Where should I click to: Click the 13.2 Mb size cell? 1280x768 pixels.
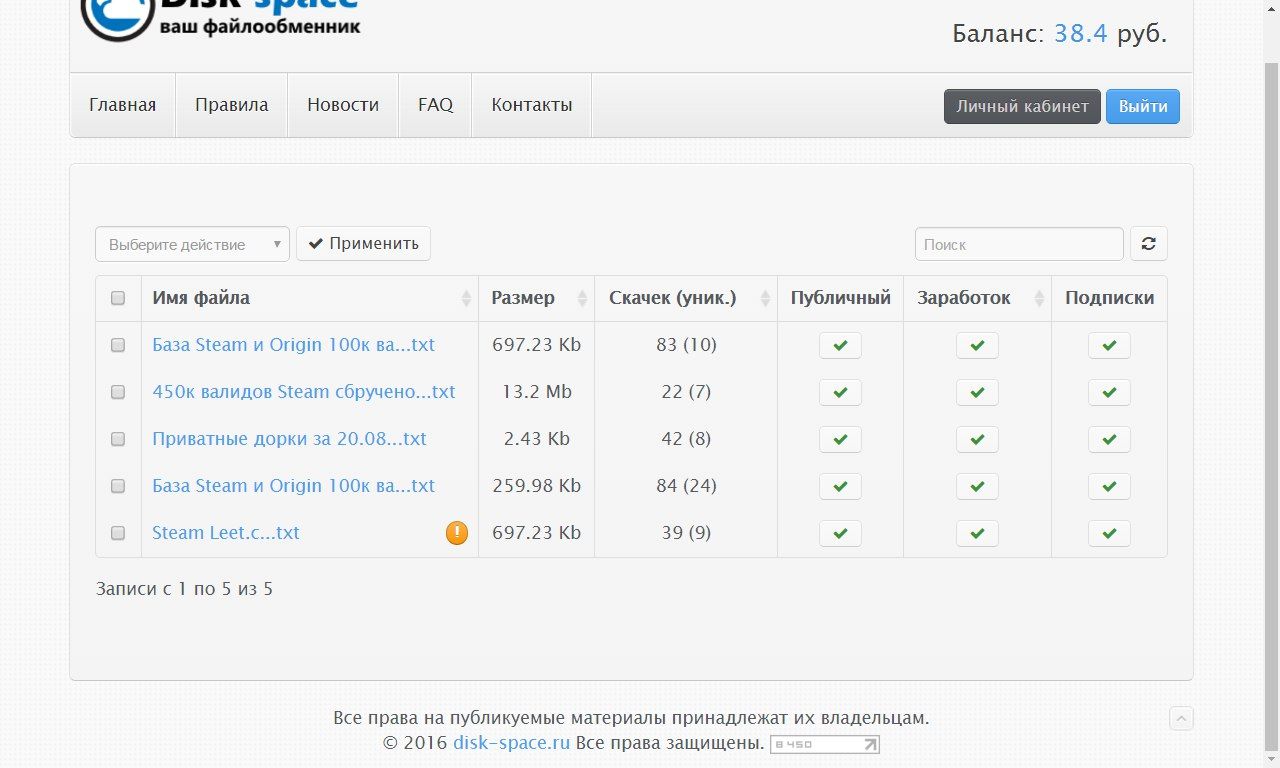(537, 392)
